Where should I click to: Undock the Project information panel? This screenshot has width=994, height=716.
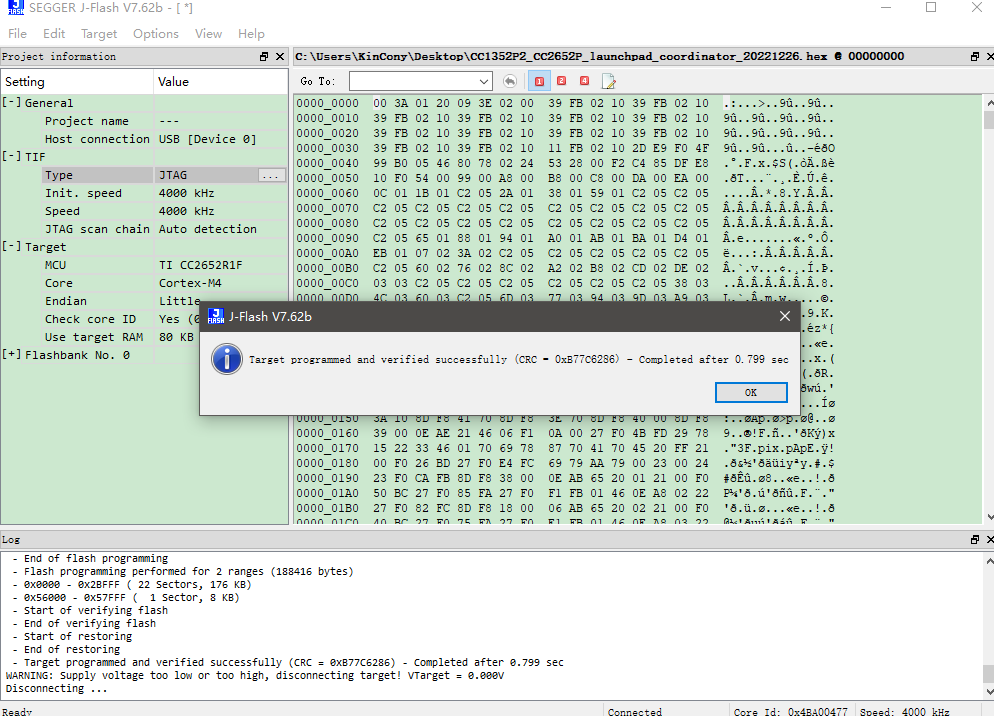click(x=264, y=57)
